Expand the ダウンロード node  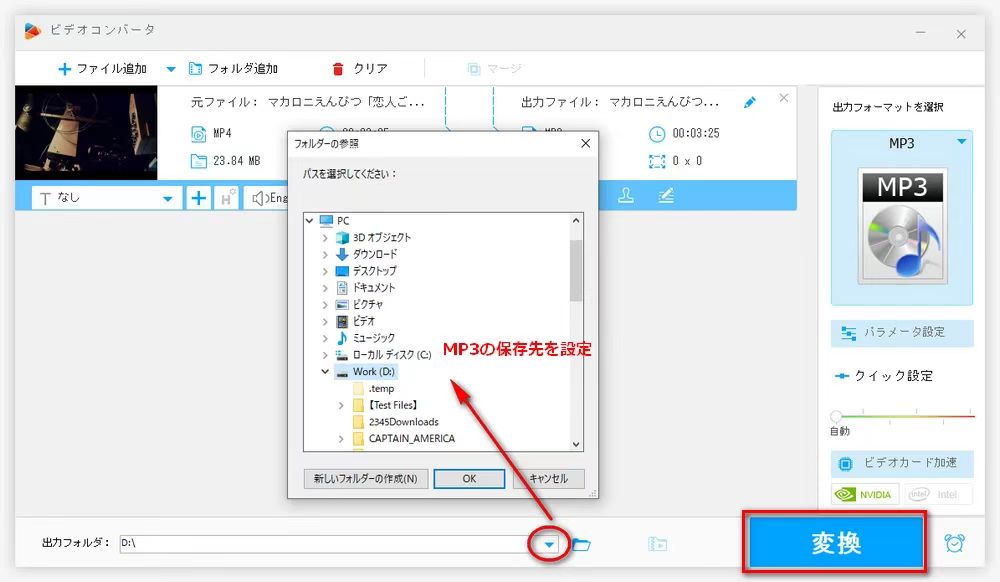pos(325,254)
